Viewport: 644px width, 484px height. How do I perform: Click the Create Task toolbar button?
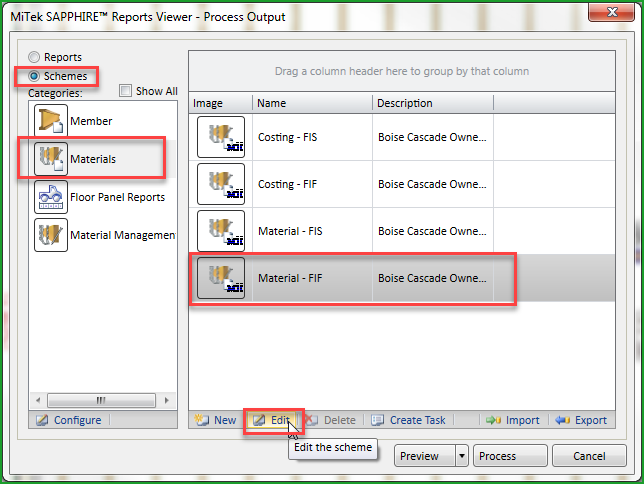click(x=409, y=420)
